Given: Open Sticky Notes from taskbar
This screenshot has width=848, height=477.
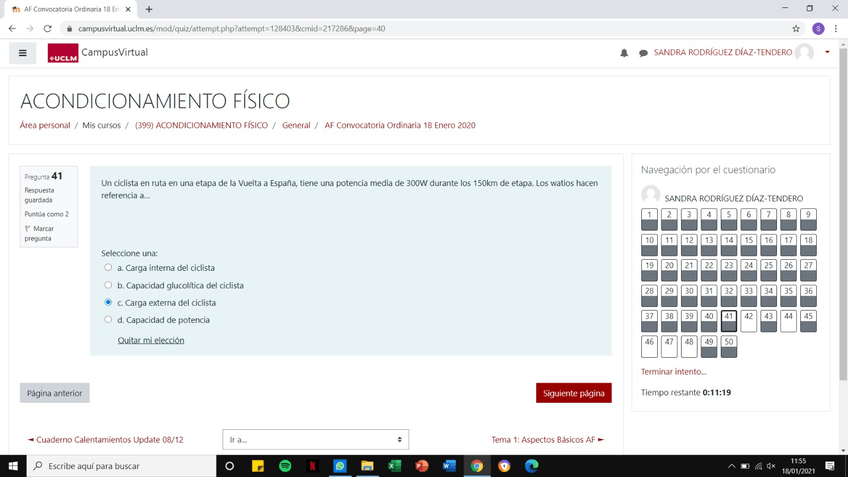Looking at the screenshot, I should pyautogui.click(x=258, y=466).
